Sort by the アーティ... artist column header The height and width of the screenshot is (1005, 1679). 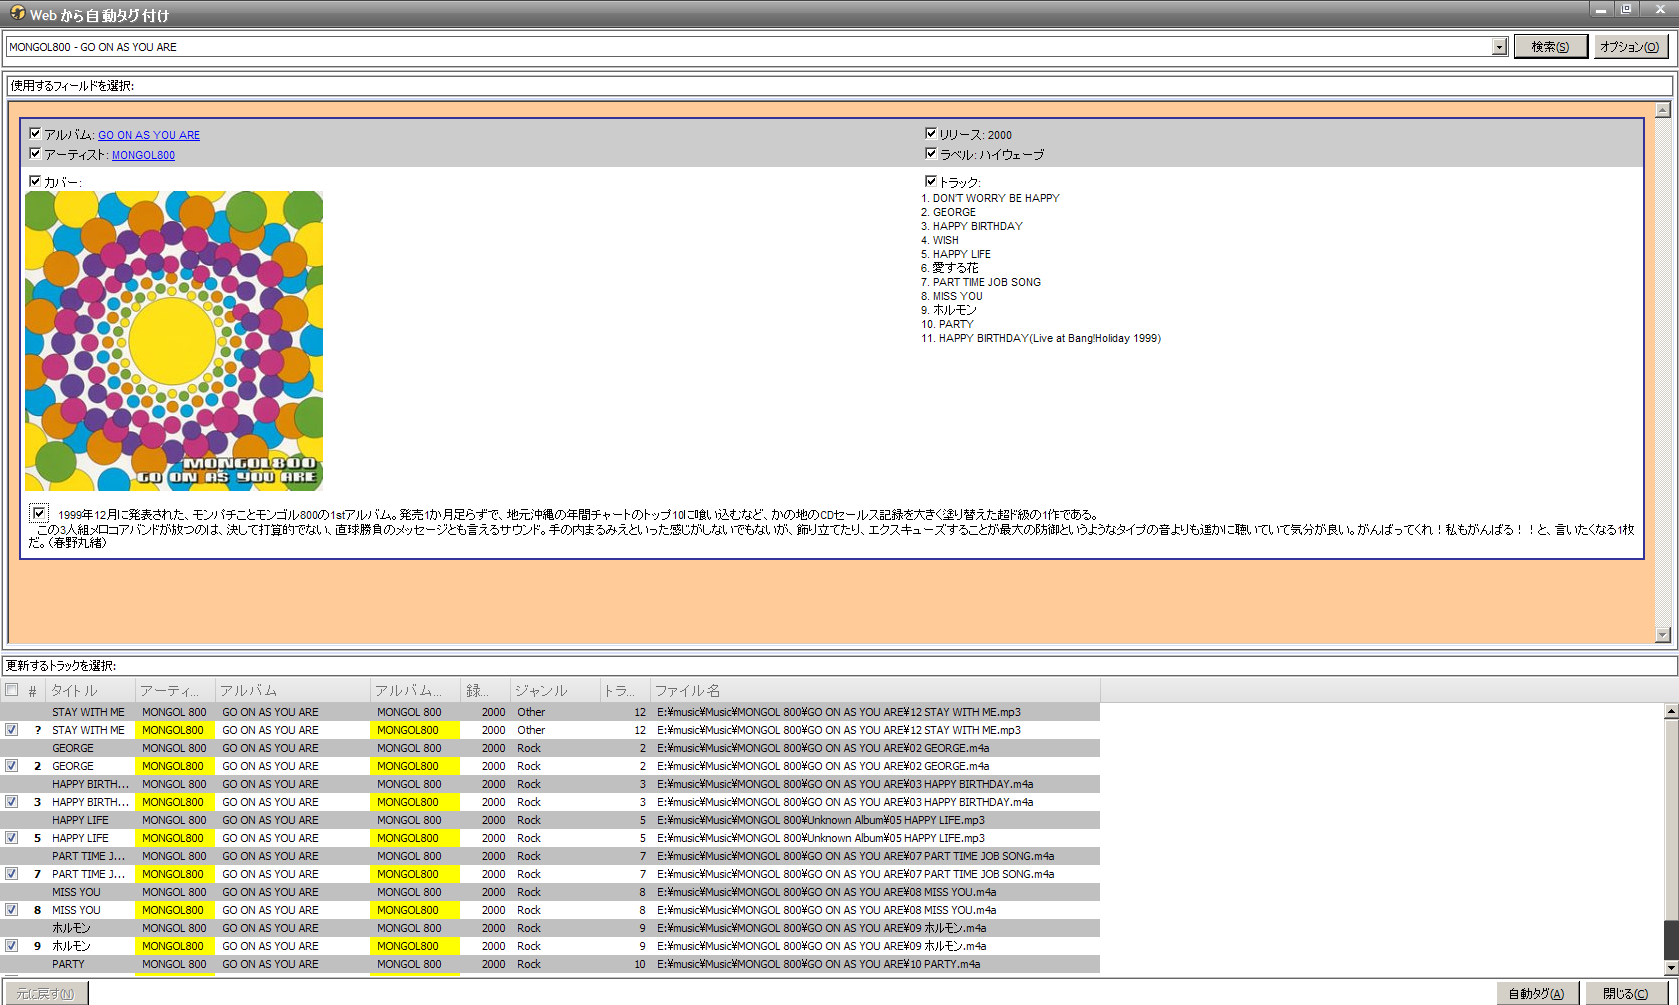point(174,690)
